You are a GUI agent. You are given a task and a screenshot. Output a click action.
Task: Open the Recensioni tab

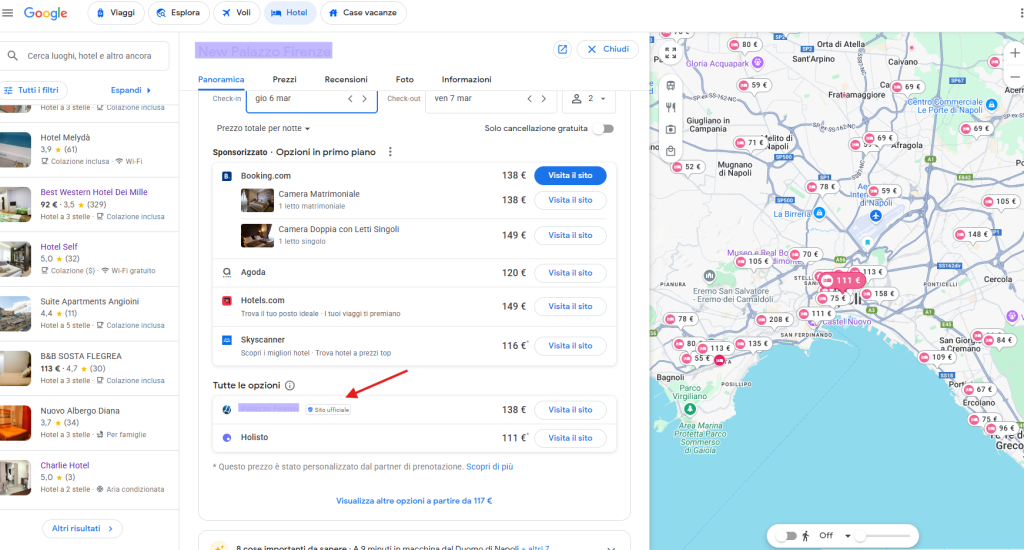point(346,80)
